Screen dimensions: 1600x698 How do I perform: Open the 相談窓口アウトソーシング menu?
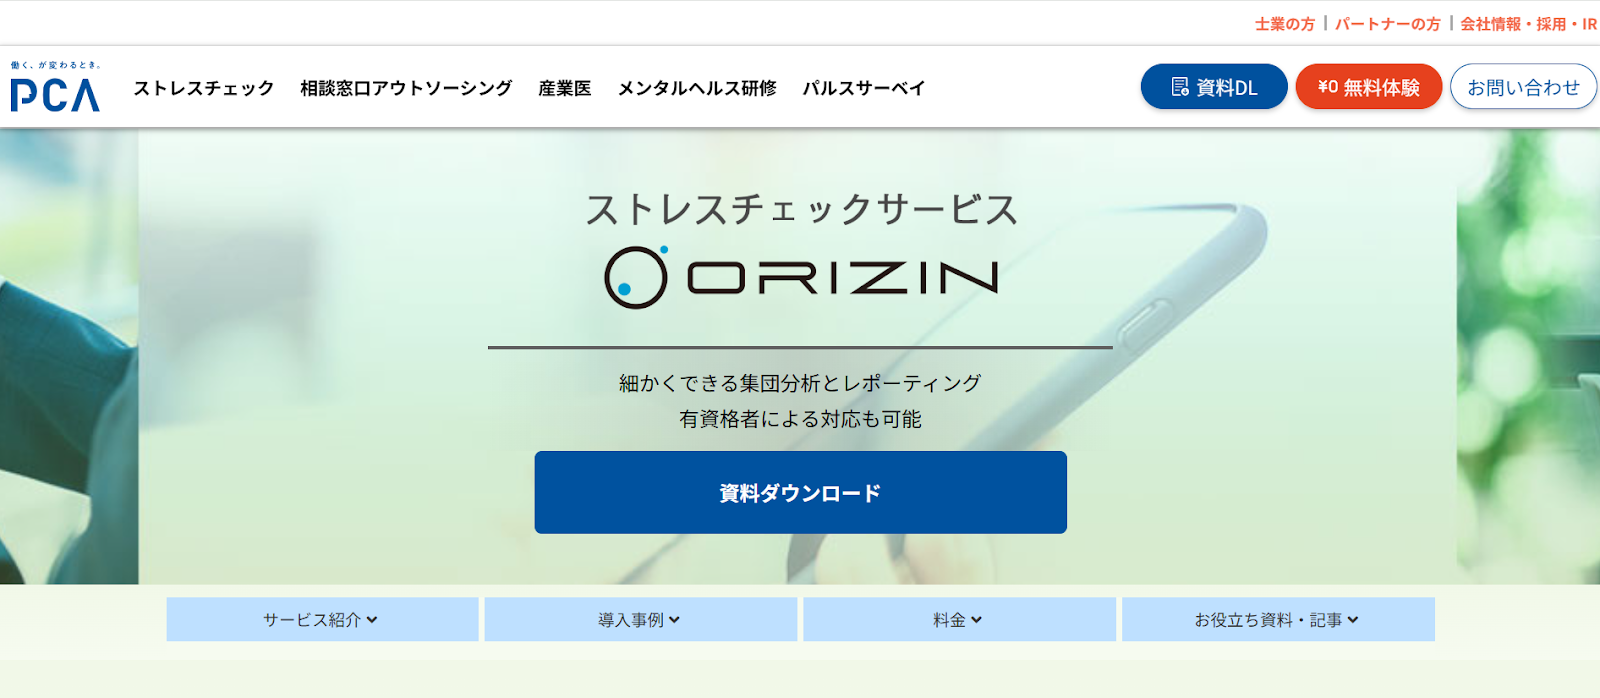pos(406,88)
